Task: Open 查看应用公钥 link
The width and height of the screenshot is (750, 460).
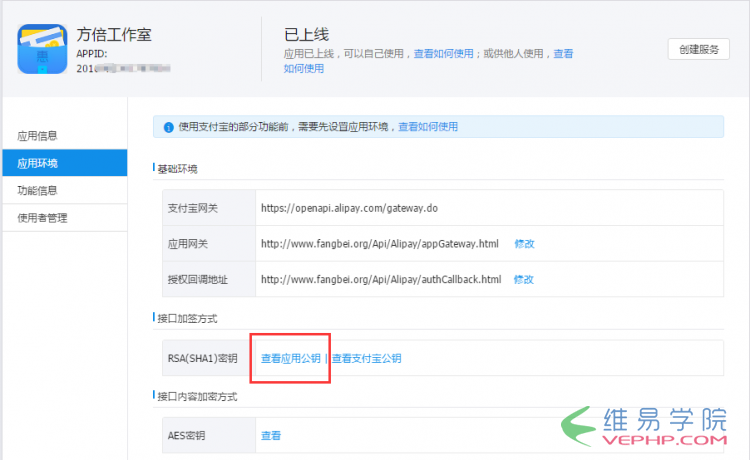Action: (x=291, y=359)
